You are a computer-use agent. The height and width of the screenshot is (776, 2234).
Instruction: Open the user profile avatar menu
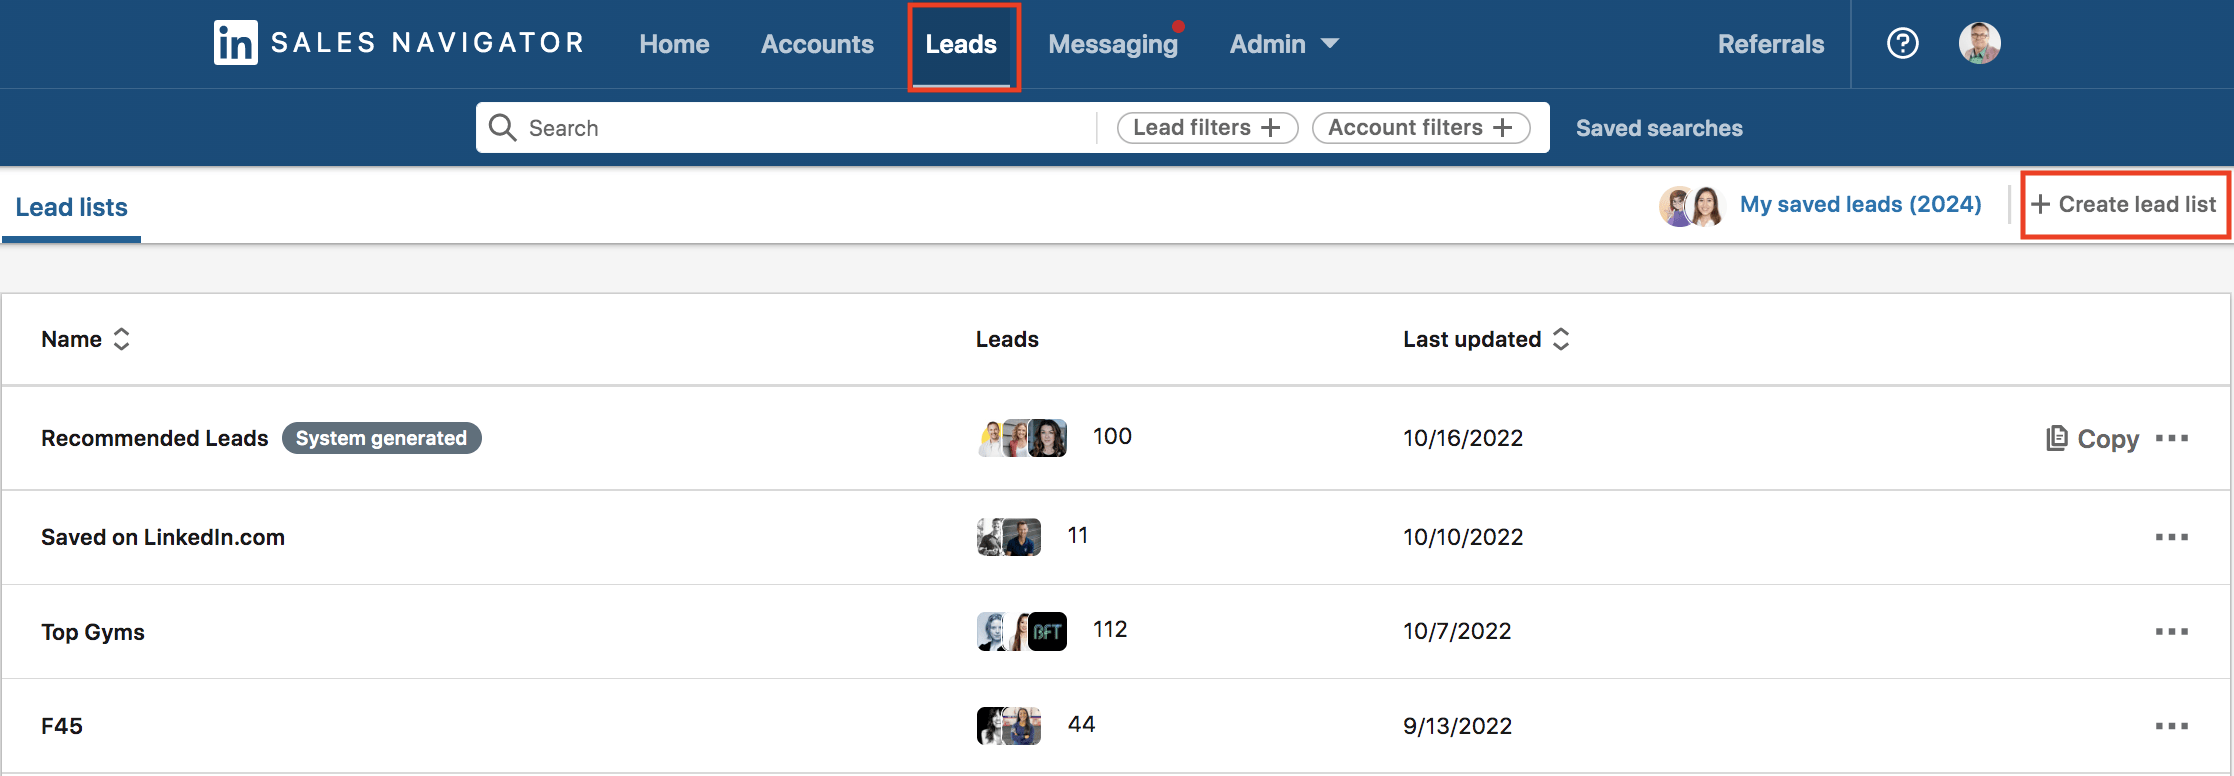point(1979,43)
